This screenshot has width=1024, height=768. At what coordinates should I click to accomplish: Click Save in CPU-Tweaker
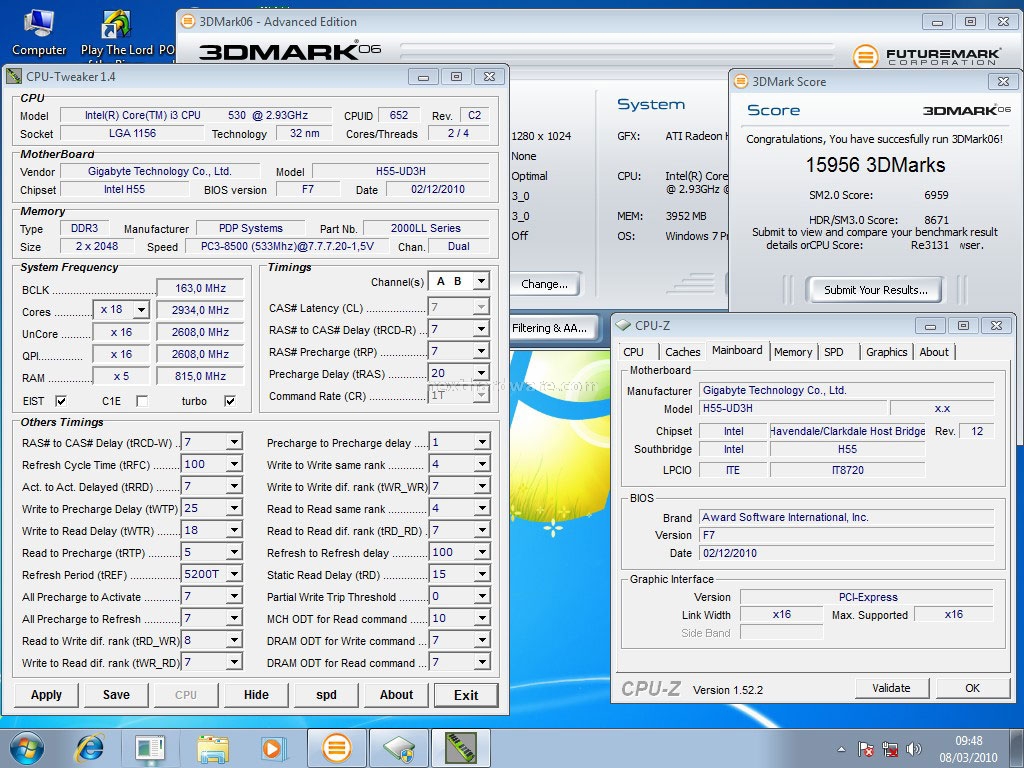coord(116,695)
